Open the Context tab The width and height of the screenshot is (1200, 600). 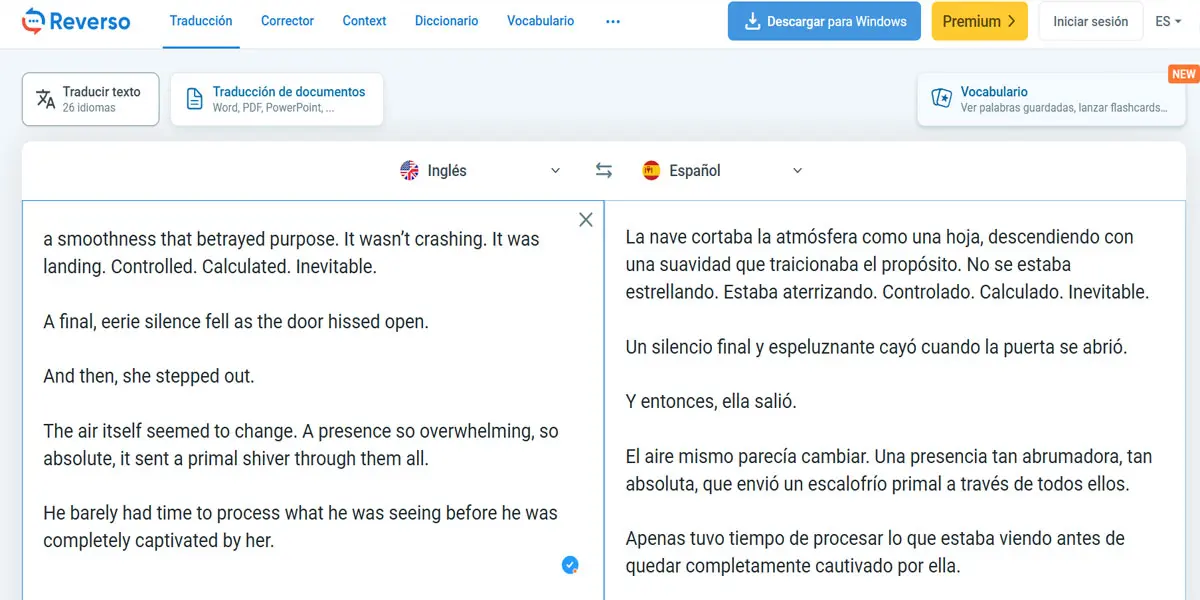364,21
